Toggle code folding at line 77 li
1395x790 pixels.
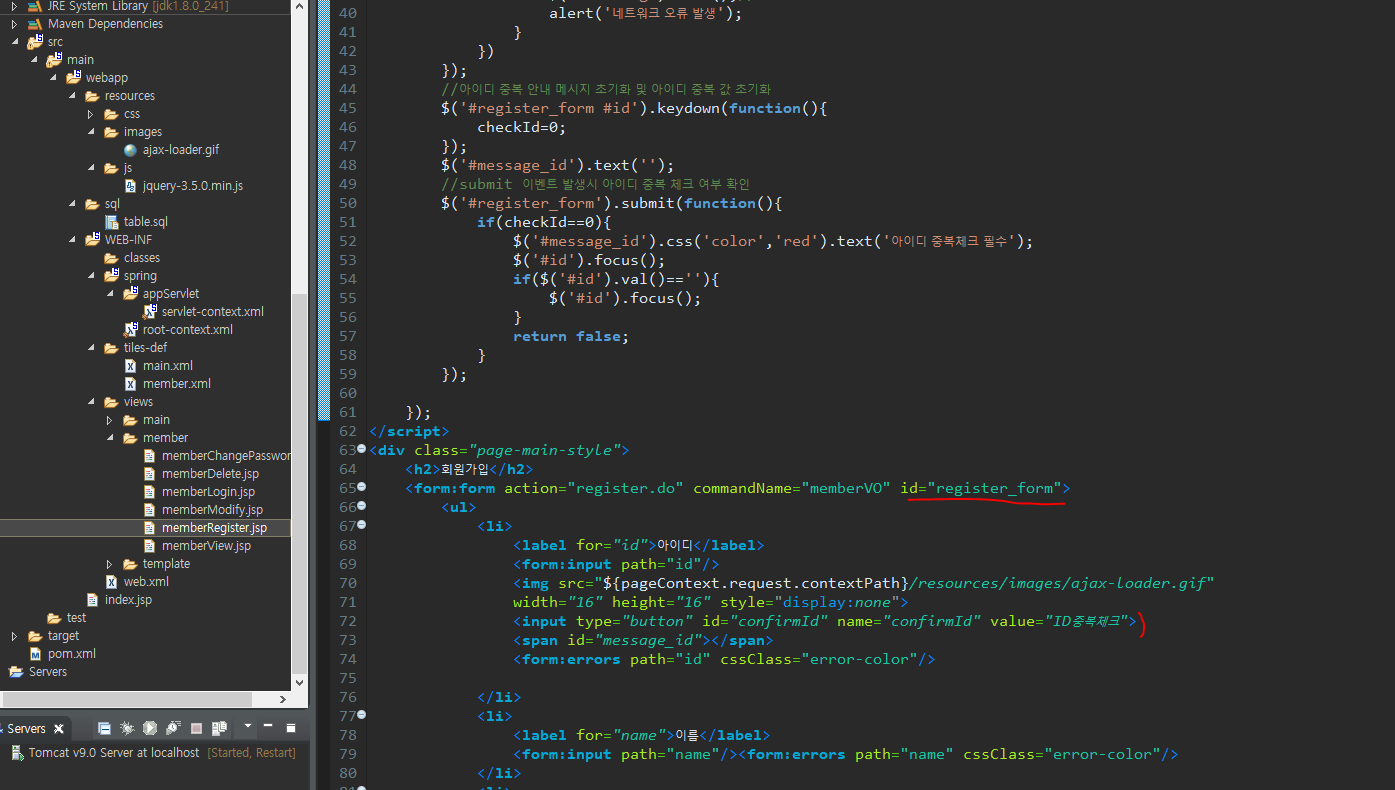(x=362, y=715)
